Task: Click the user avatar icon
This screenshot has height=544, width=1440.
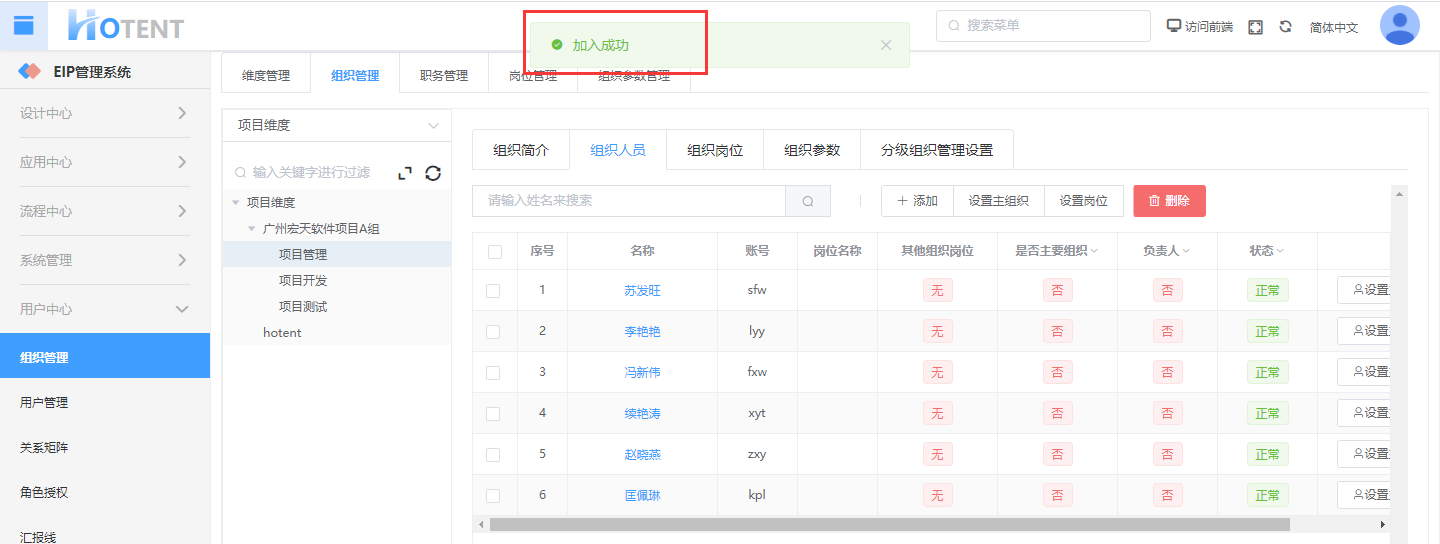Action: [x=1399, y=25]
